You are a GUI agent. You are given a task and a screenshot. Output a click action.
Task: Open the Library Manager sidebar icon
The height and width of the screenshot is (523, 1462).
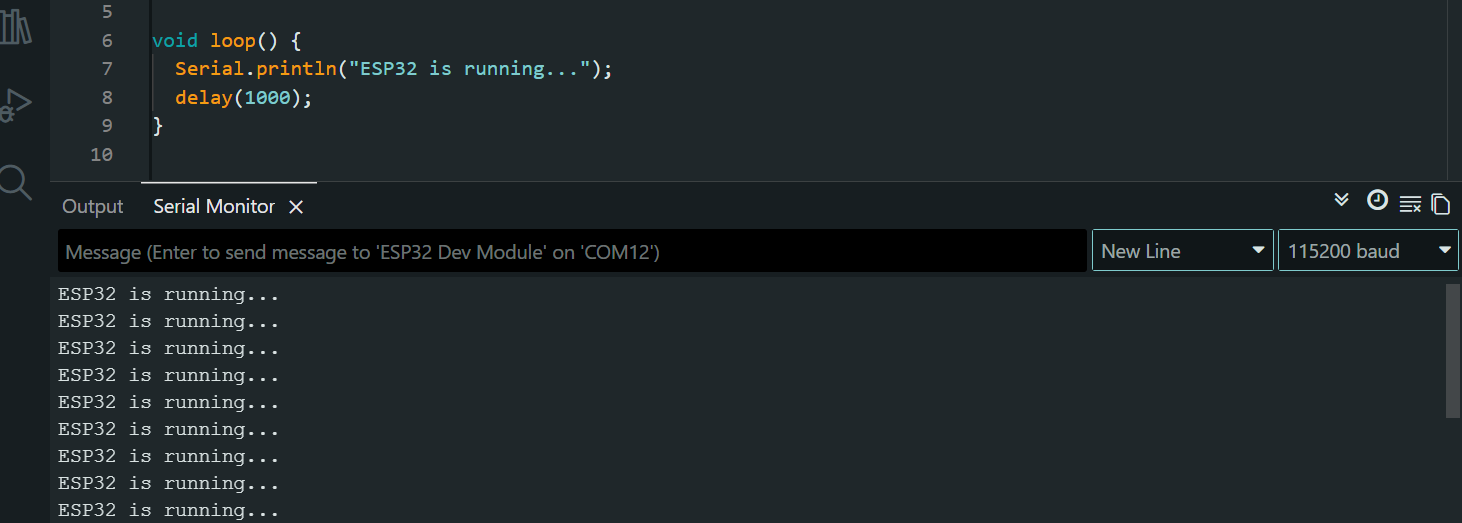click(x=15, y=27)
